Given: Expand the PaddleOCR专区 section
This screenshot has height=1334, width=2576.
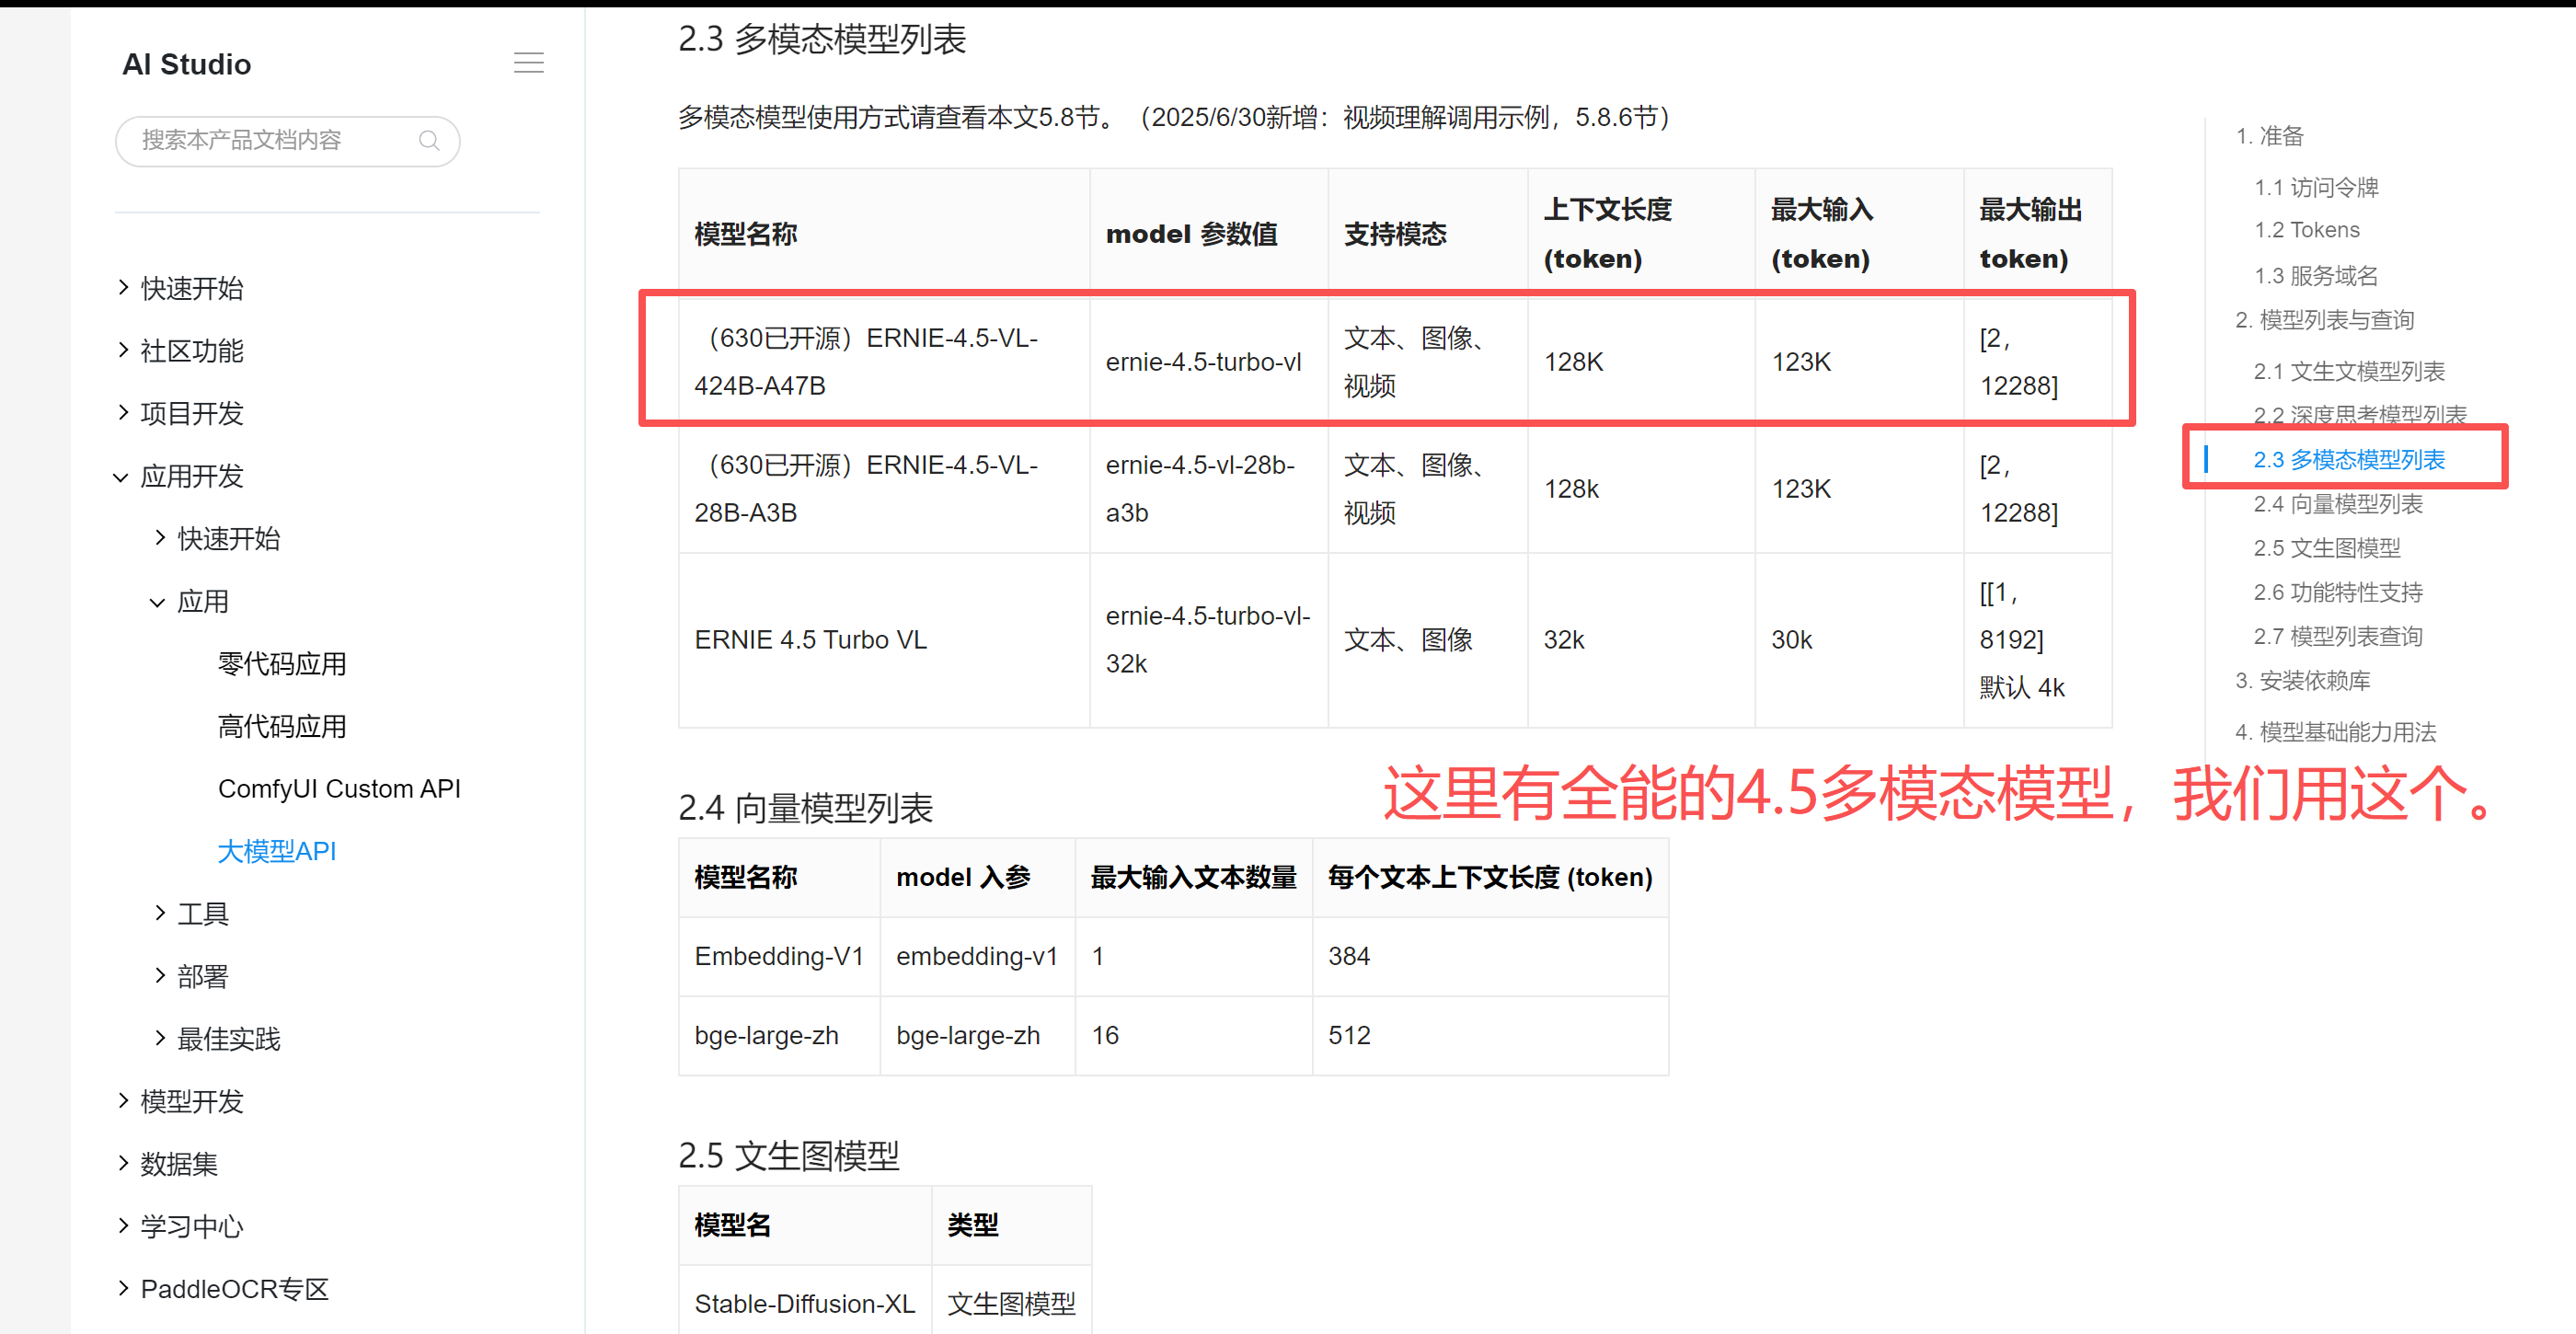Looking at the screenshot, I should click(x=234, y=1288).
